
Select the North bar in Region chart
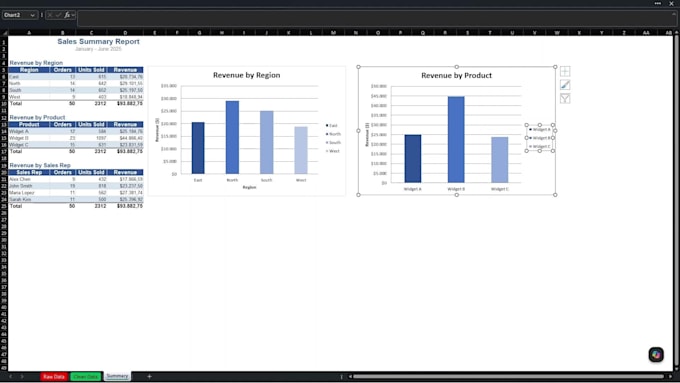point(232,137)
